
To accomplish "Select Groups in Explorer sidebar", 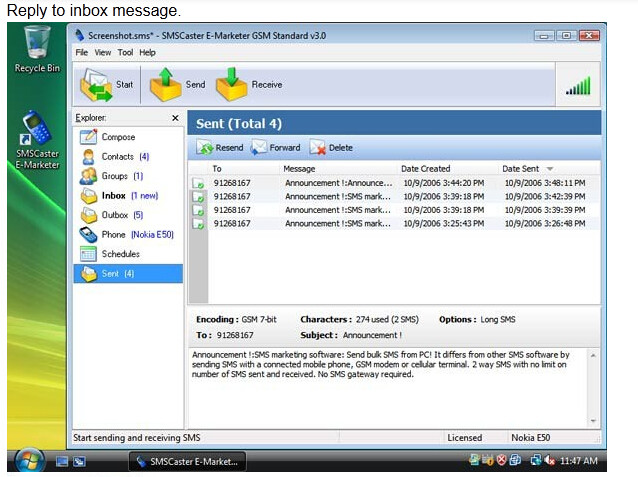I will [115, 176].
